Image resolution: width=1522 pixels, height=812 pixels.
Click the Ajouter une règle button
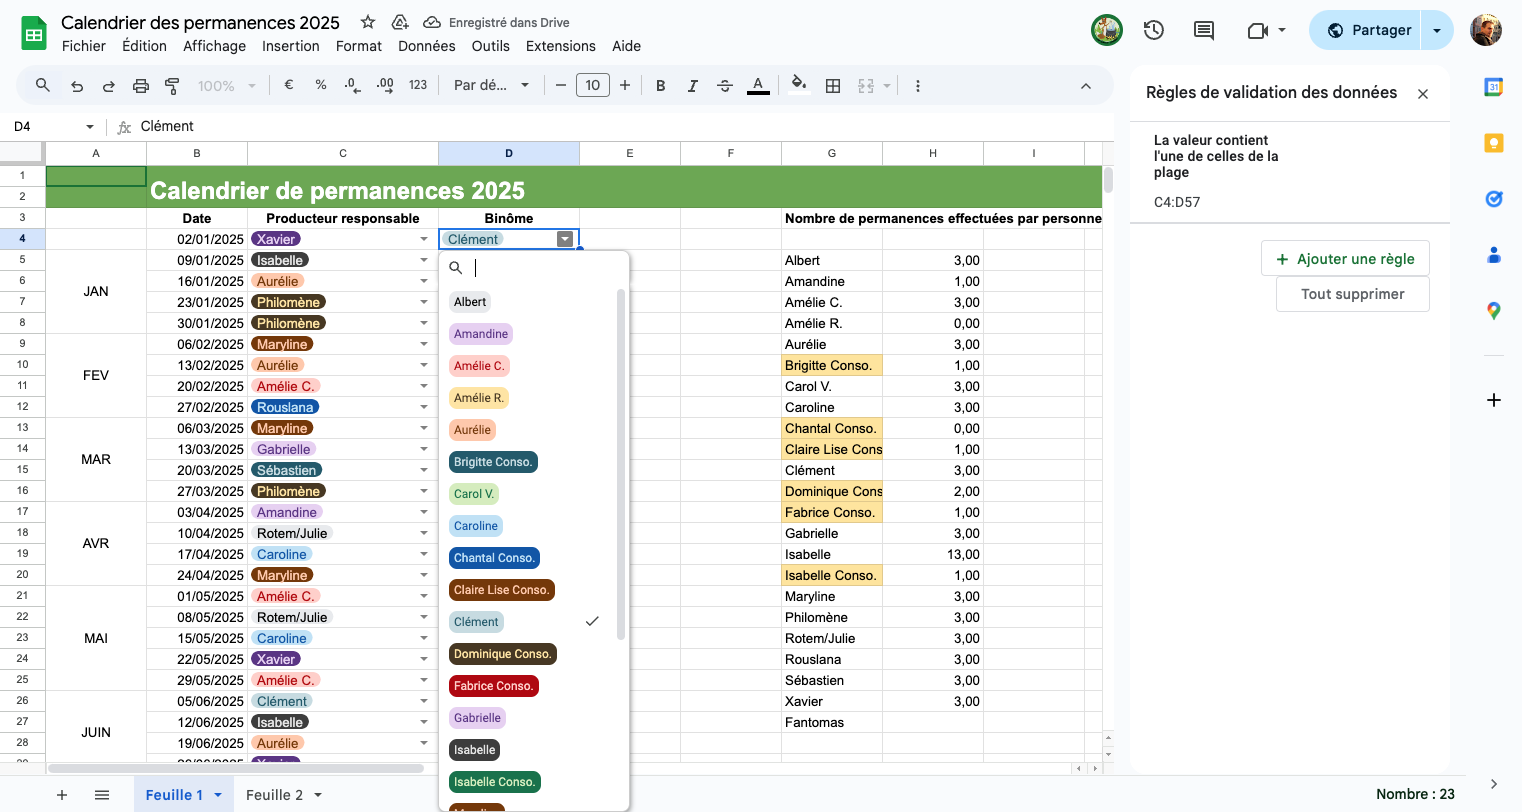pyautogui.click(x=1345, y=259)
